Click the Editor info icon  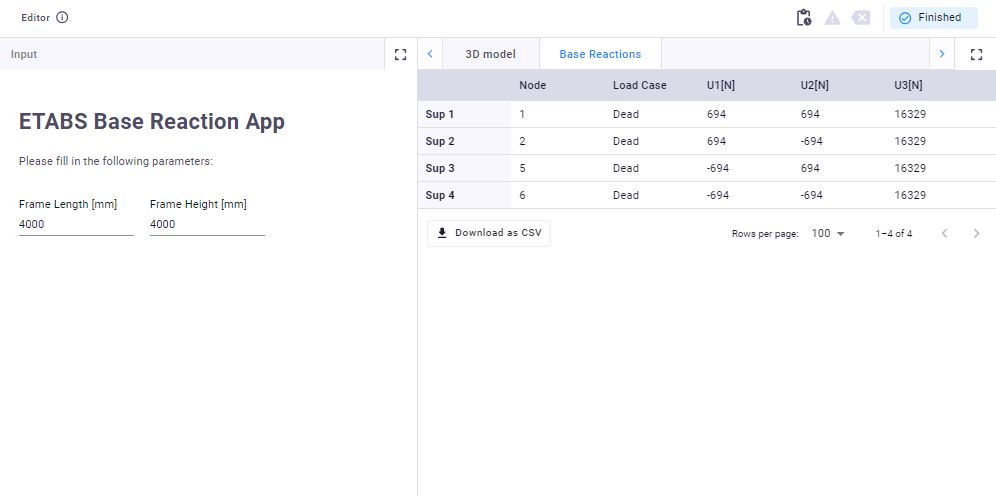pyautogui.click(x=63, y=18)
